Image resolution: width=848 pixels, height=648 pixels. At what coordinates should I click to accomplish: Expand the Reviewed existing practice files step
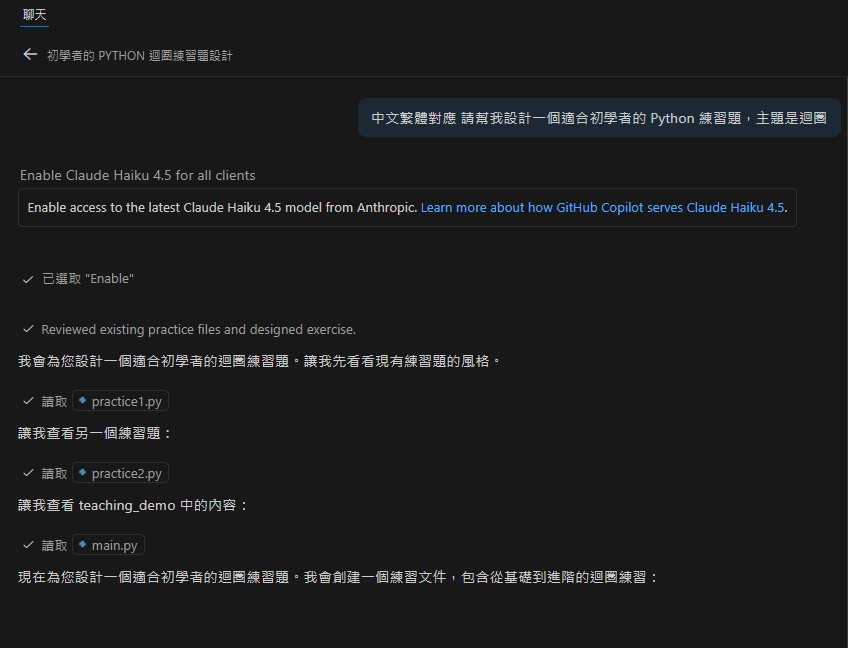click(198, 329)
